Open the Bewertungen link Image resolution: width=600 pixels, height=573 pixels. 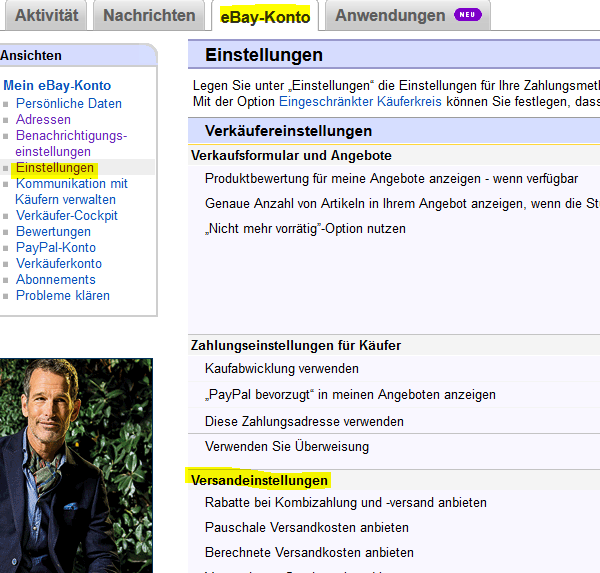[53, 232]
